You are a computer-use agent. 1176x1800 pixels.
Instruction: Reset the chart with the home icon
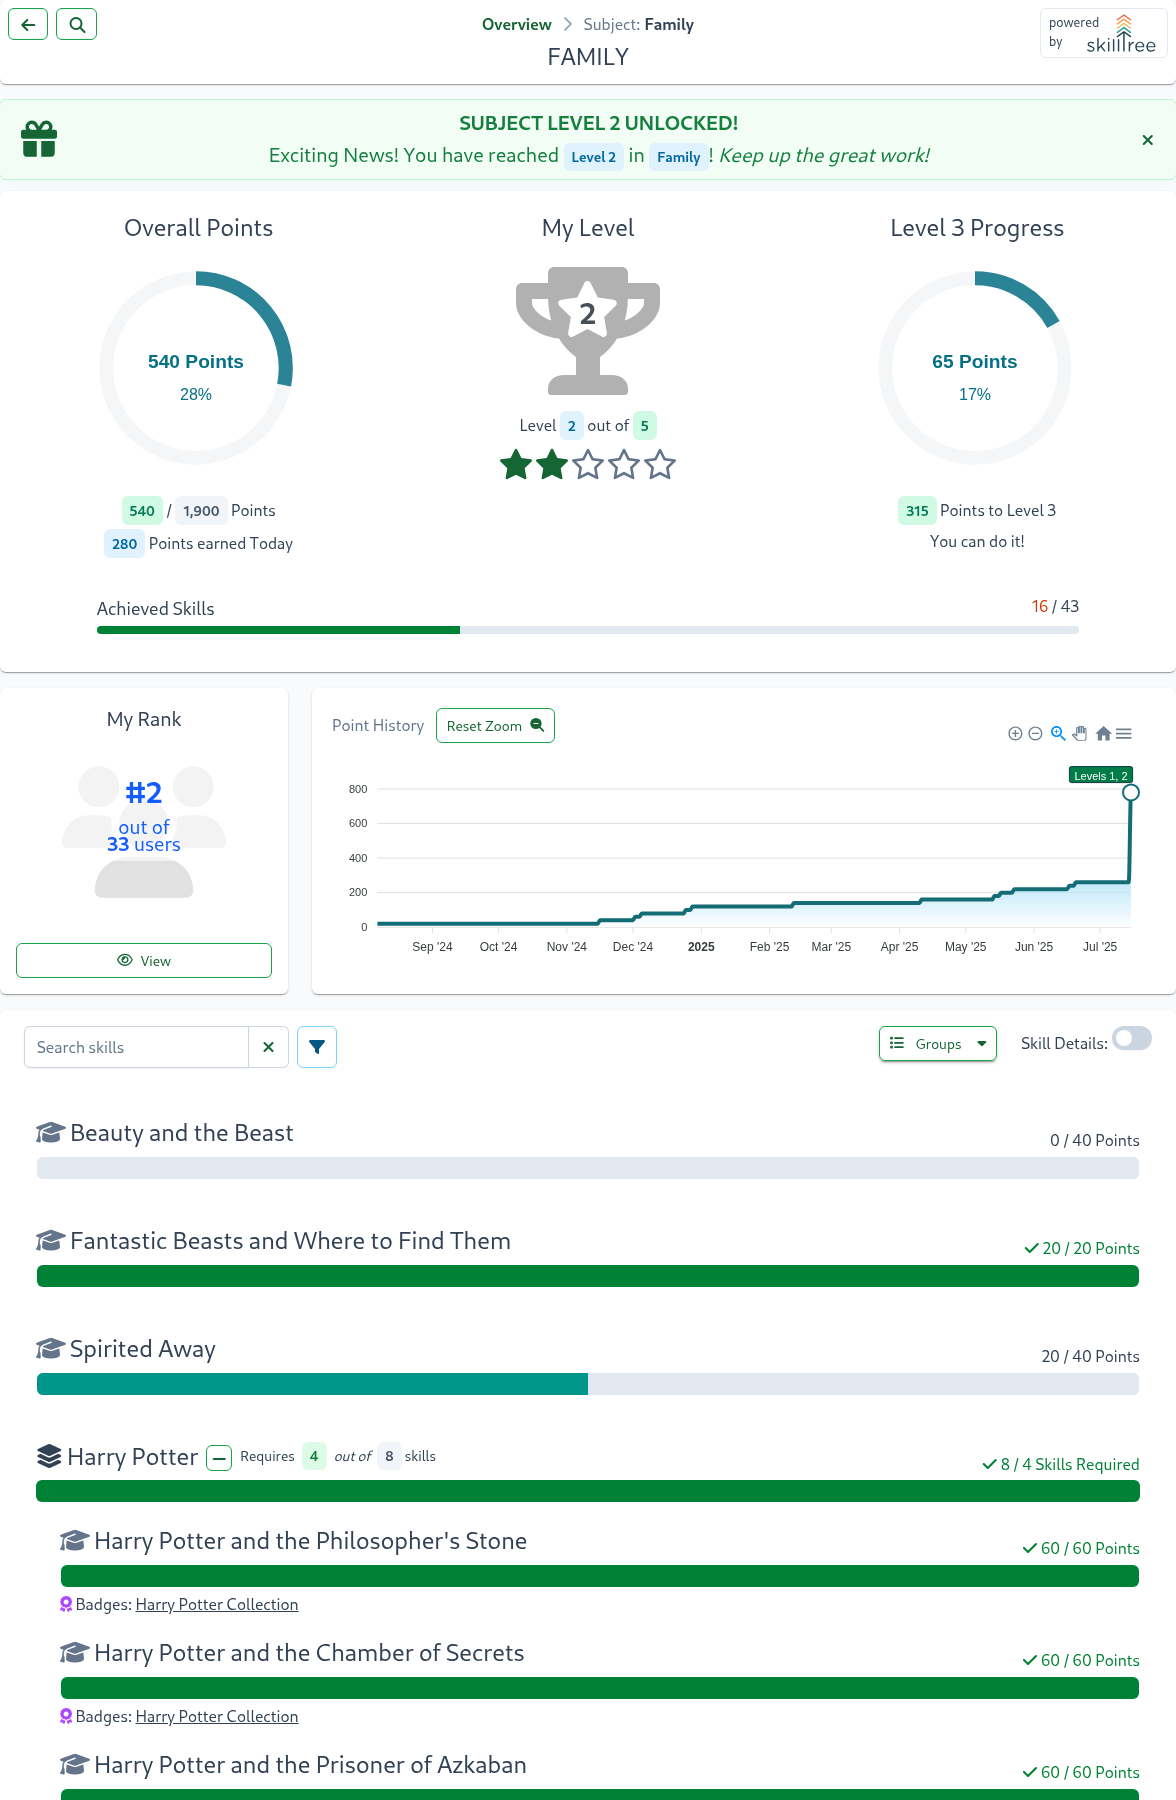1103,733
